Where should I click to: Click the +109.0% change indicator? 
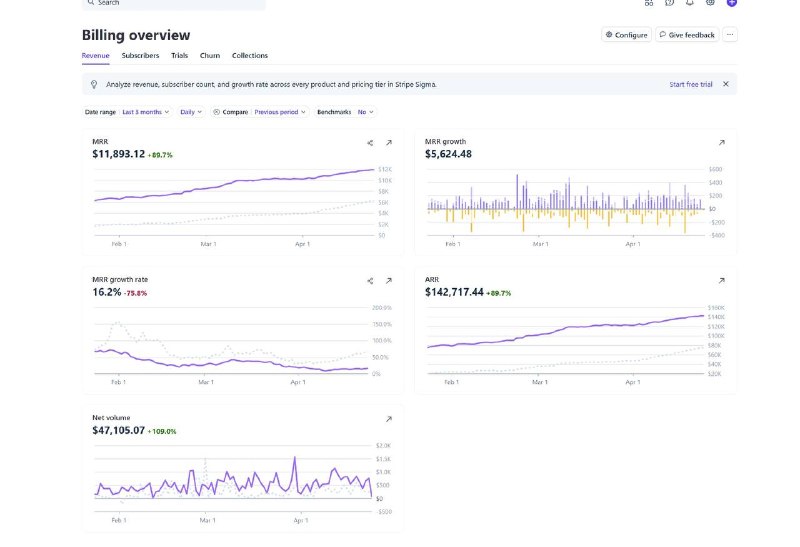tap(162, 432)
